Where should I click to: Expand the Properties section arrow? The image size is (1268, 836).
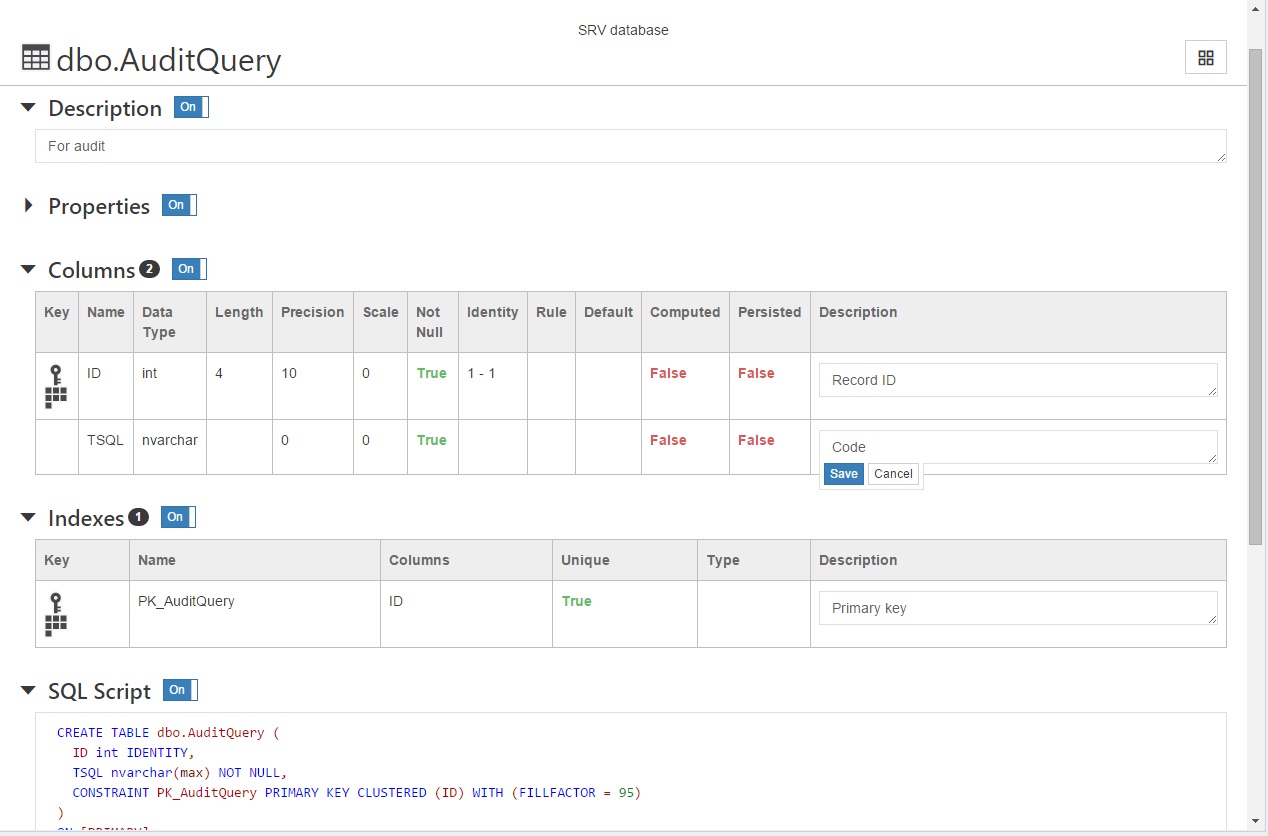point(28,206)
